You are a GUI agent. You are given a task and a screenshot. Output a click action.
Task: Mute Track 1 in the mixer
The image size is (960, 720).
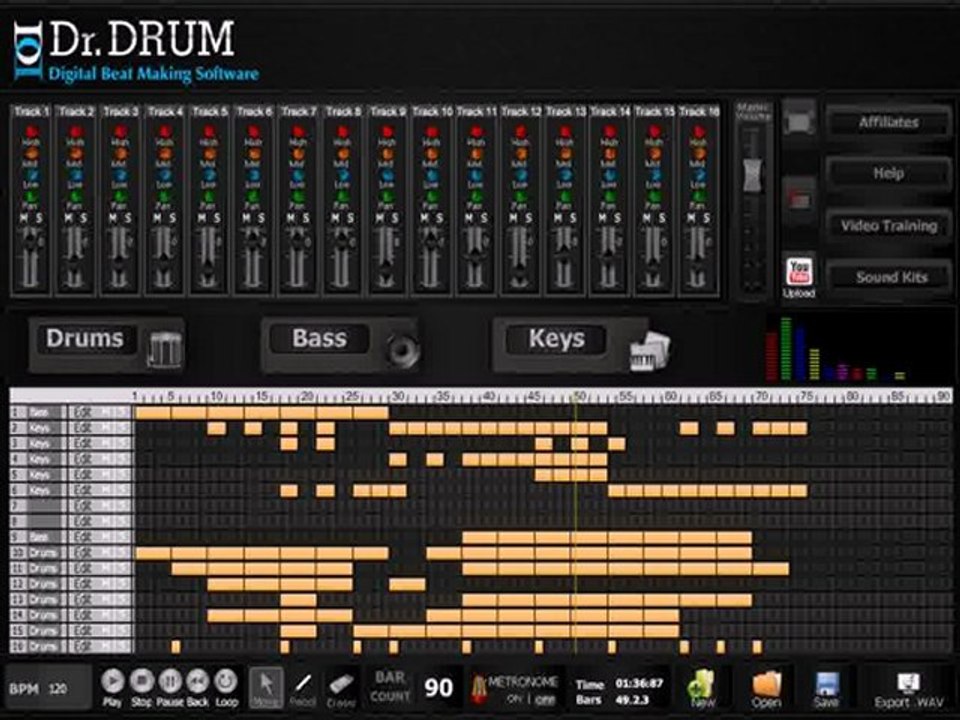[24, 218]
